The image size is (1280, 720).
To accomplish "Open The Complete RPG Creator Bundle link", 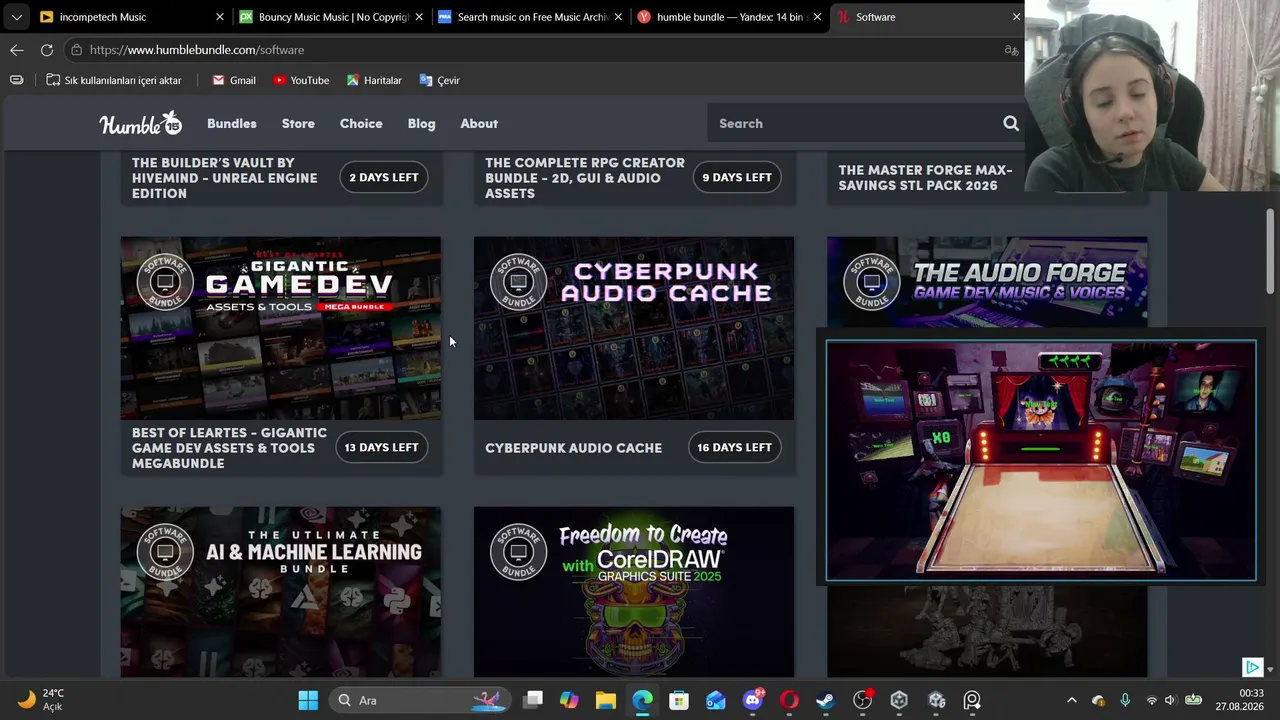I will 585,178.
